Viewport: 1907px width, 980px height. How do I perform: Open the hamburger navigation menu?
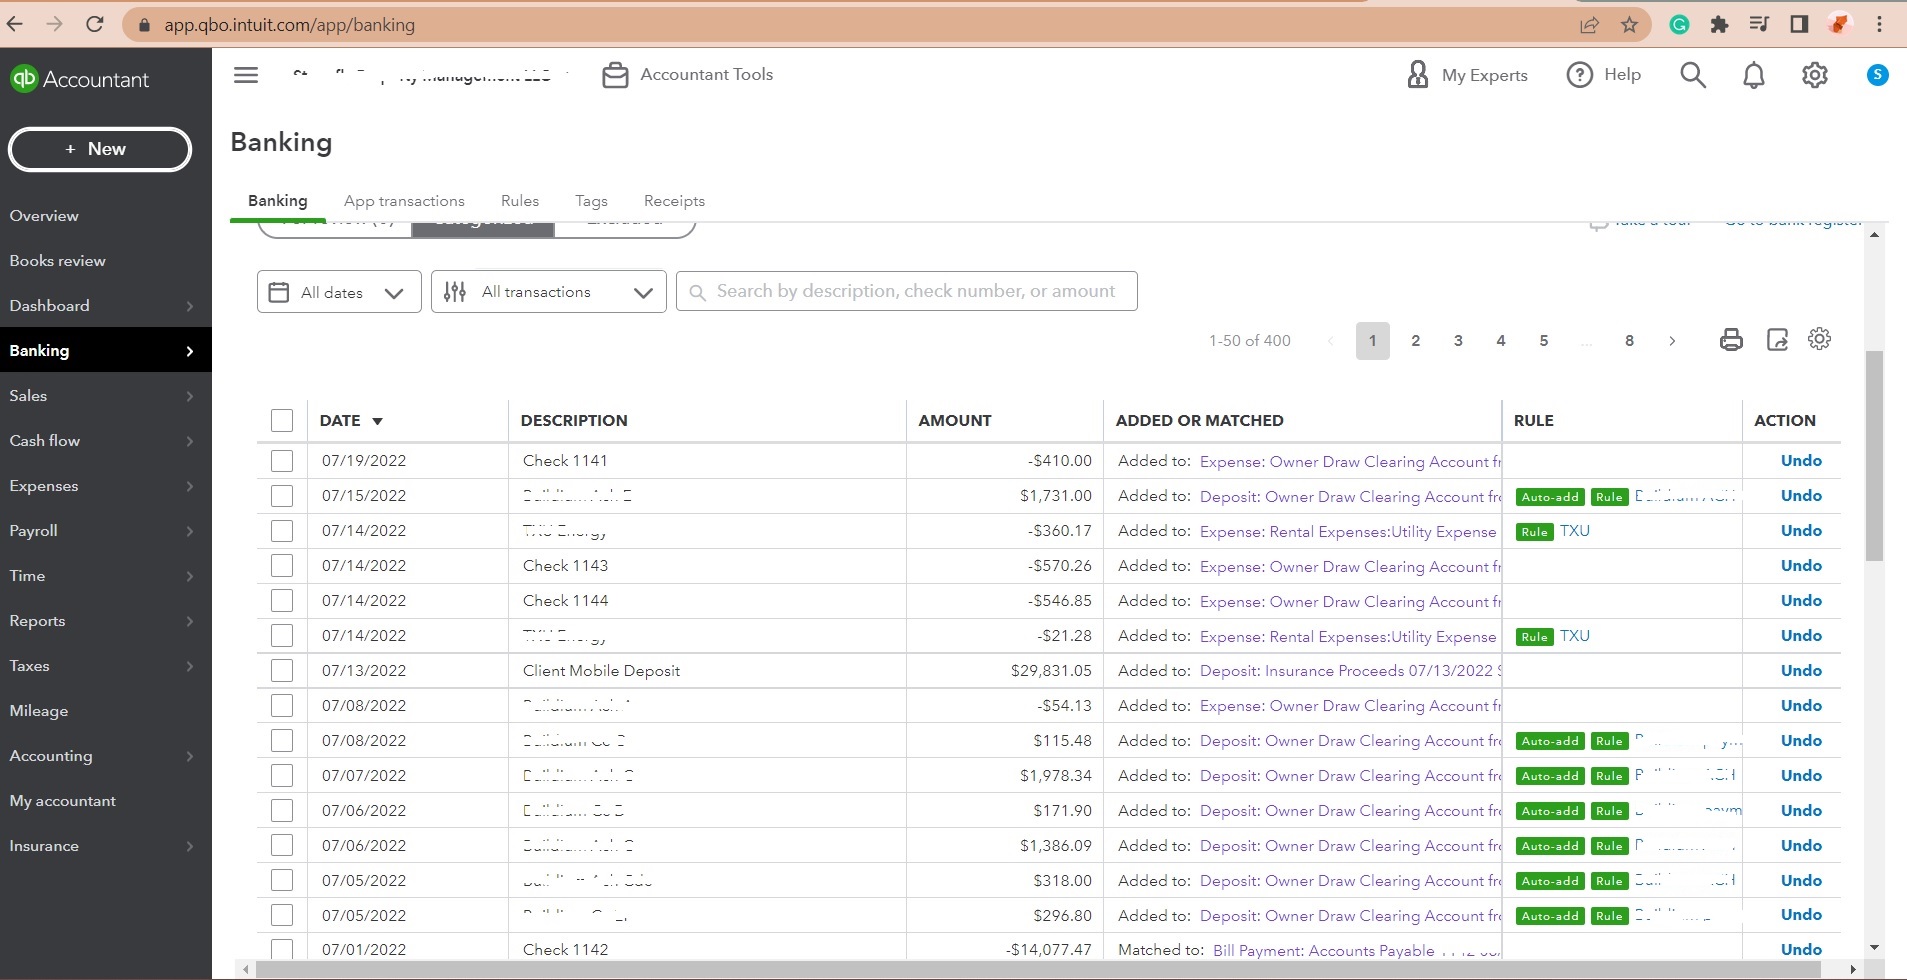(246, 75)
